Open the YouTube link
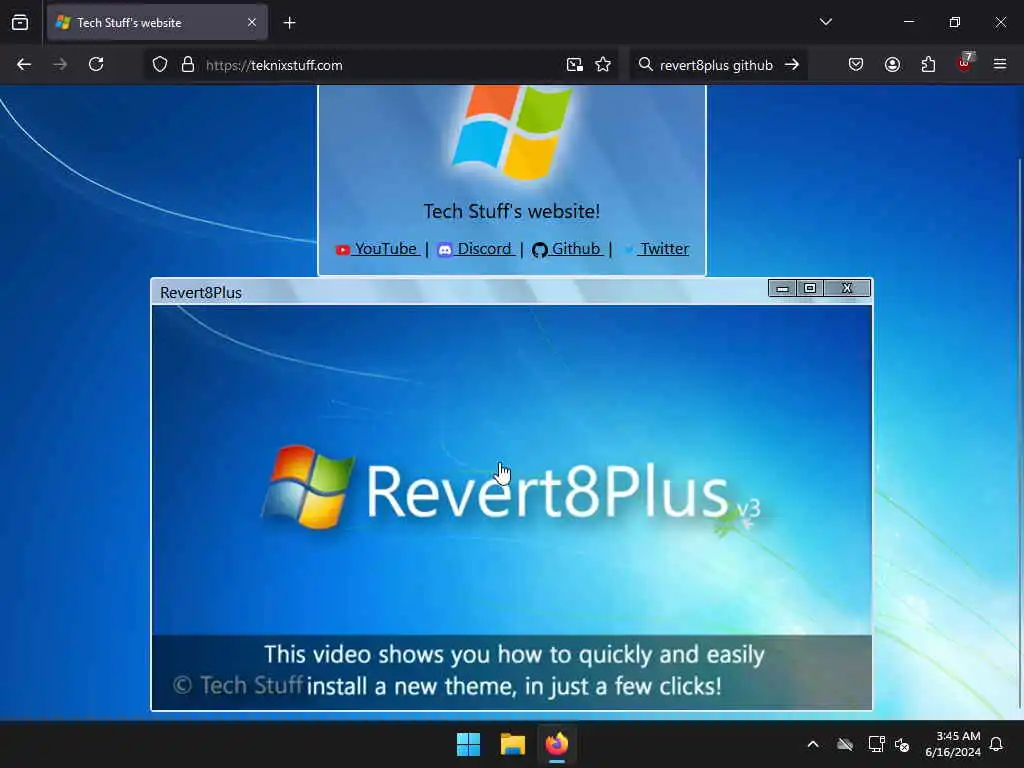Viewport: 1024px width, 768px height. [x=377, y=249]
